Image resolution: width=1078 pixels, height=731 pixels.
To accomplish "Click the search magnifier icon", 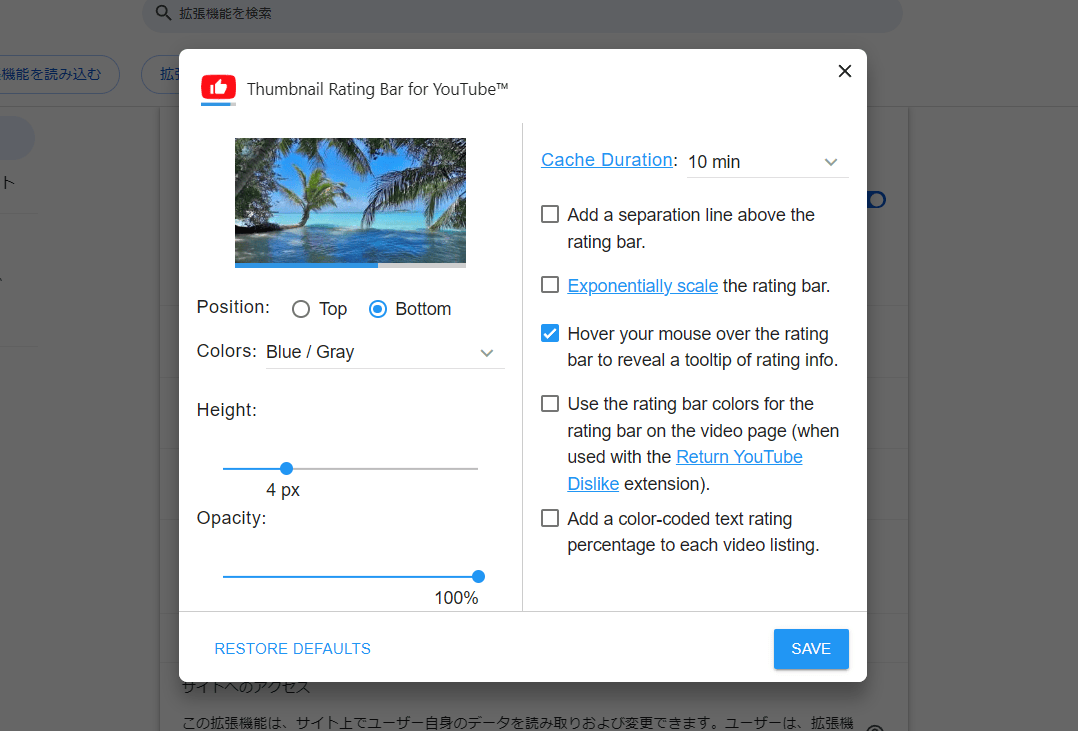I will coord(164,13).
